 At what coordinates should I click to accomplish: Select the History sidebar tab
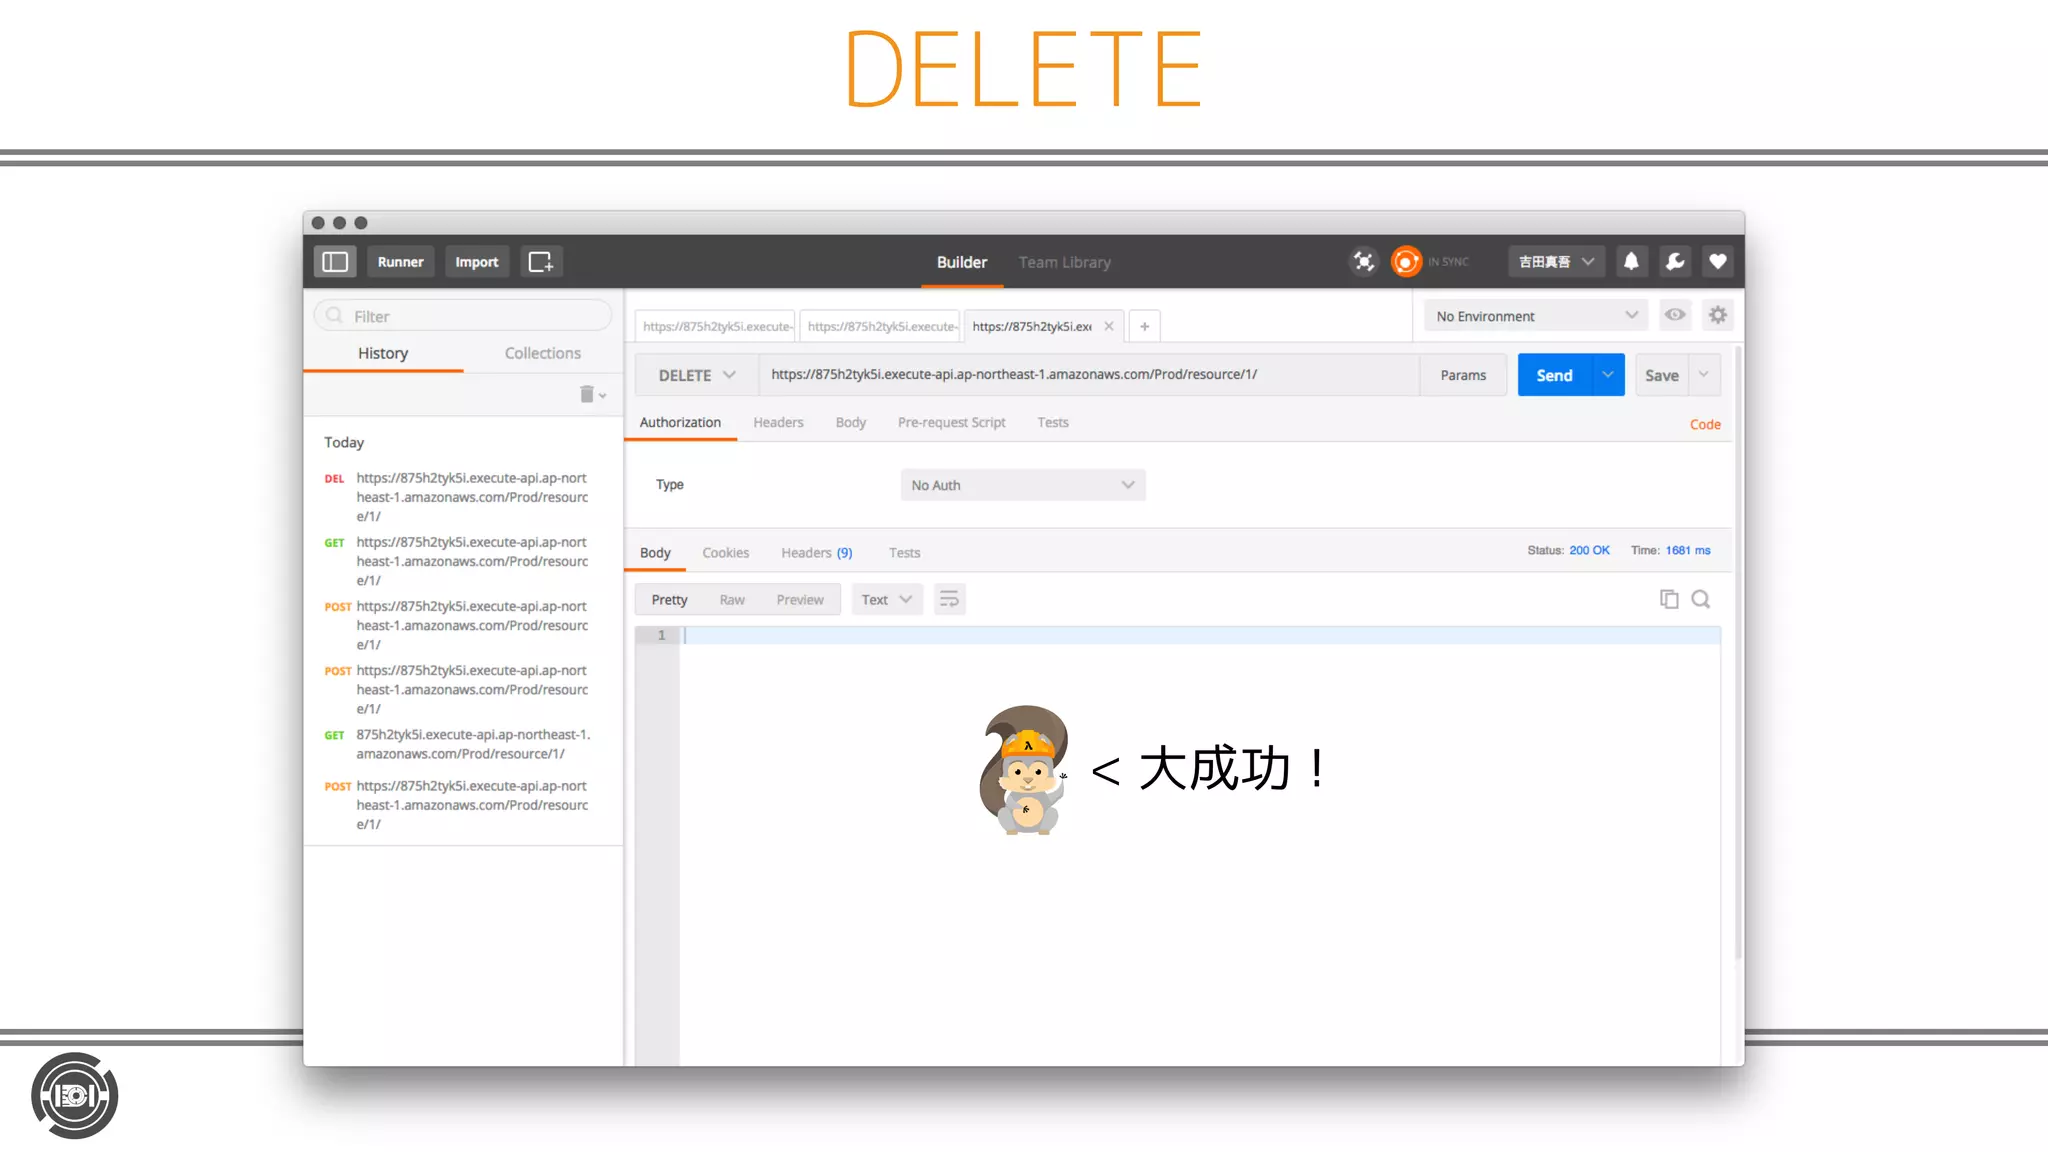[x=383, y=353]
